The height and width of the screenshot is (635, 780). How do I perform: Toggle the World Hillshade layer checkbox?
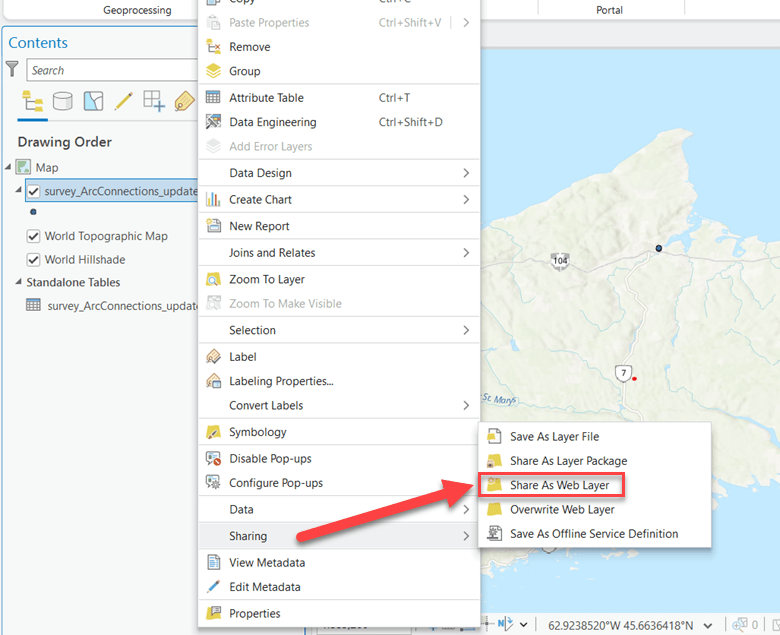[33, 260]
